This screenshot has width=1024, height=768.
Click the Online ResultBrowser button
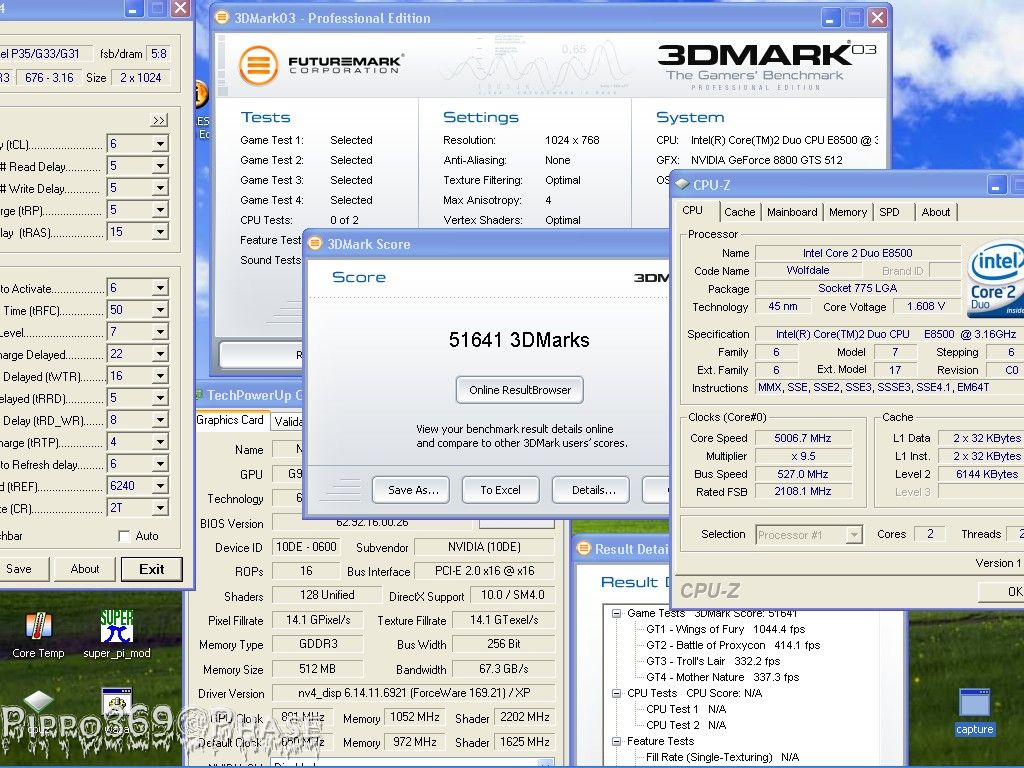point(520,390)
